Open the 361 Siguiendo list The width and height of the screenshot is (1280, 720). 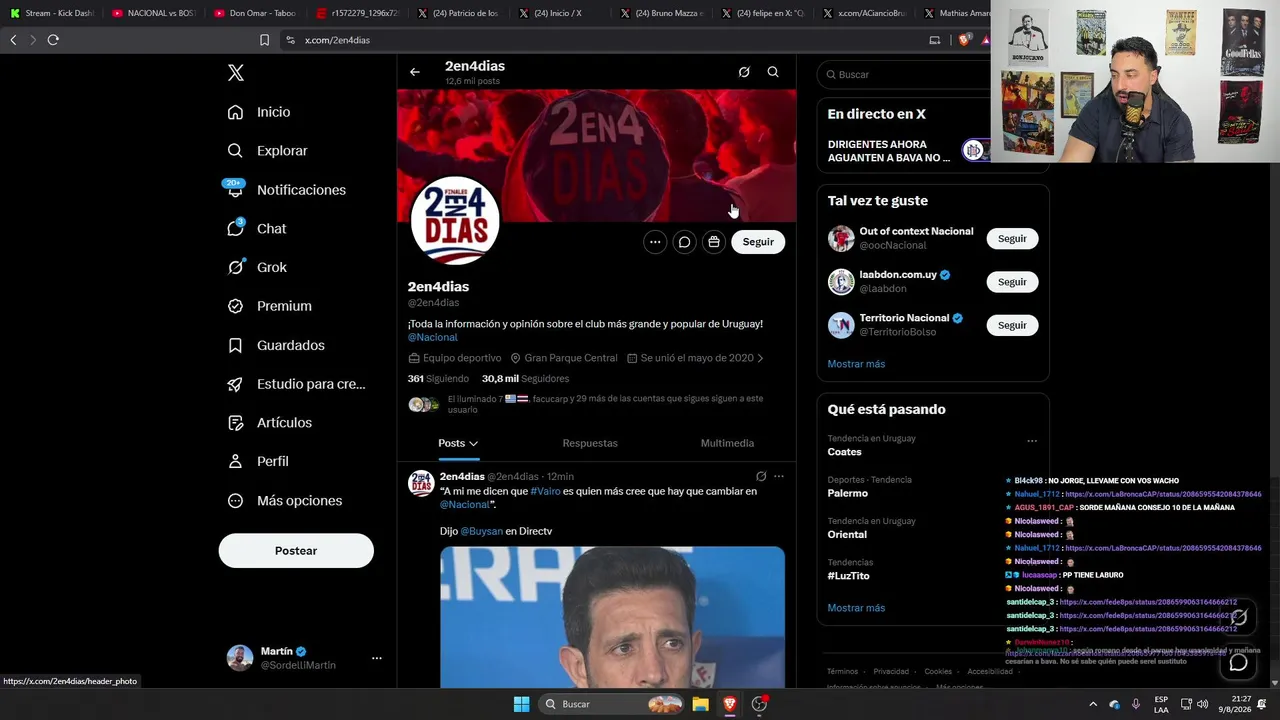(x=438, y=379)
